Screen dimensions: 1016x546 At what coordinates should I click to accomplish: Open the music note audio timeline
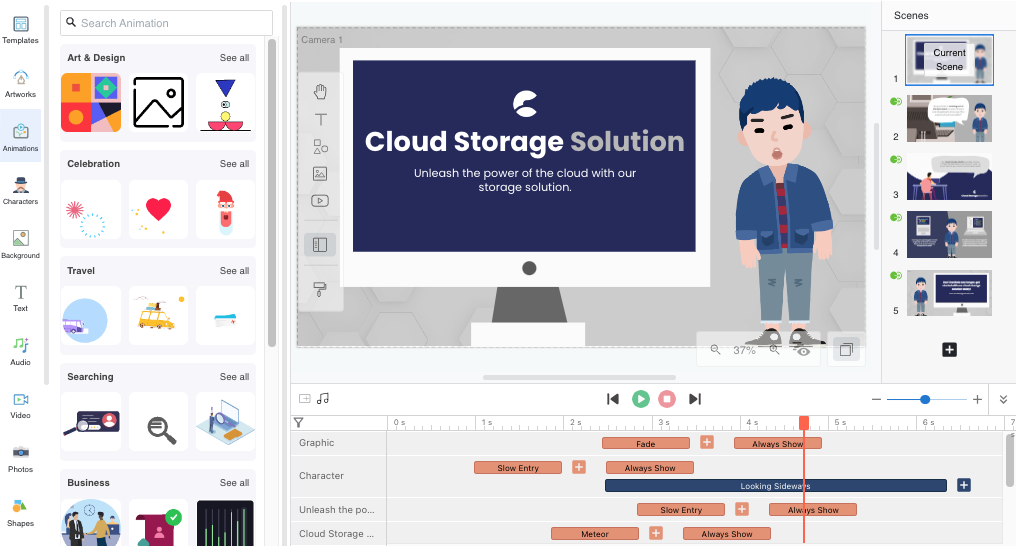pos(323,398)
